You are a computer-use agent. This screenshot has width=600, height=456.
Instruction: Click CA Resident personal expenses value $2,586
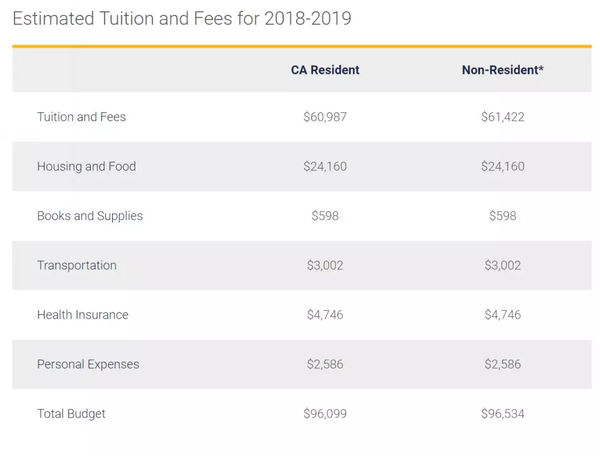(x=325, y=364)
